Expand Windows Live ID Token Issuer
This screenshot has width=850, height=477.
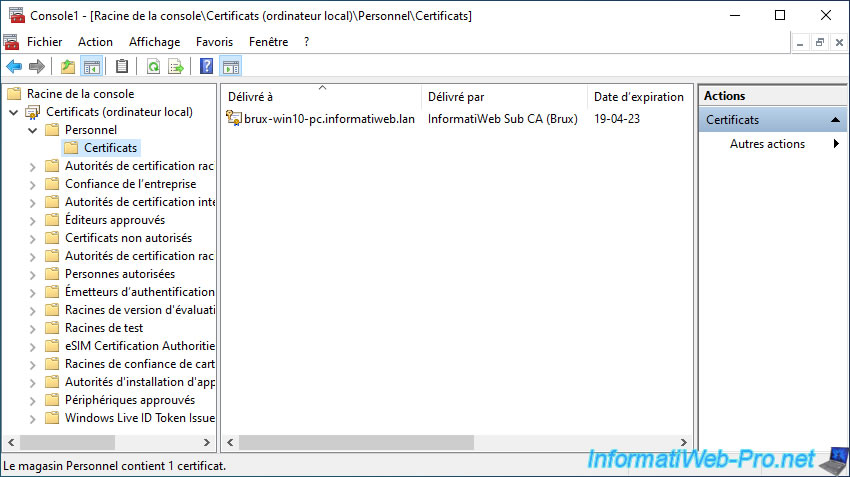(x=33, y=418)
